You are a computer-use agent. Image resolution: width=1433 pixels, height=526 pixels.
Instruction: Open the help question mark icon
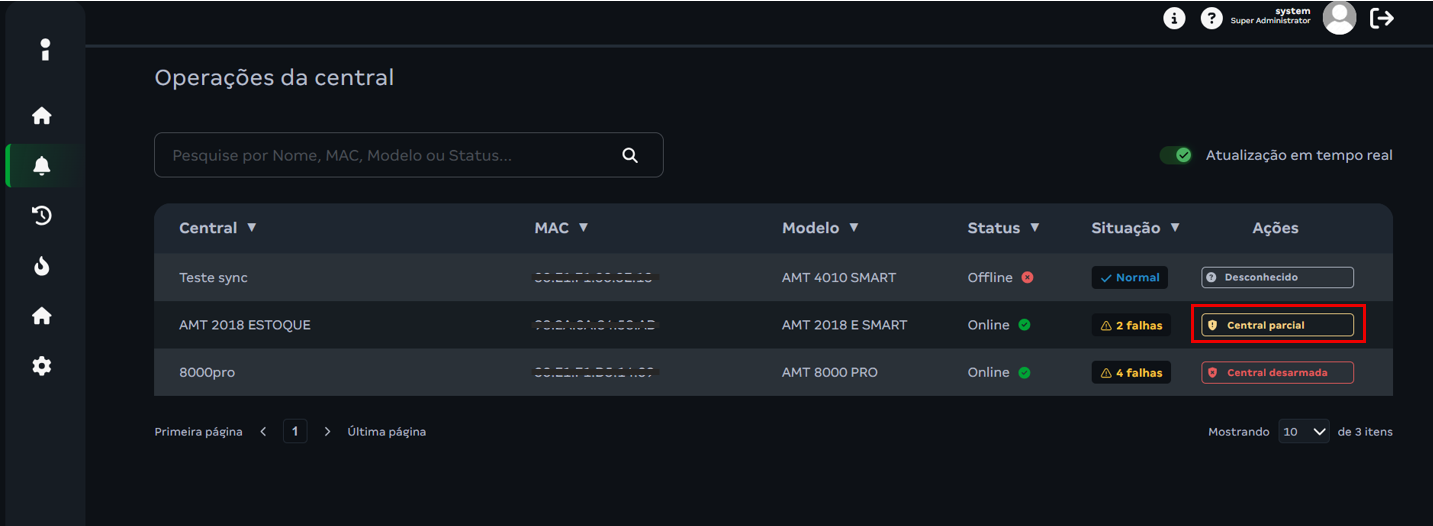click(x=1211, y=18)
